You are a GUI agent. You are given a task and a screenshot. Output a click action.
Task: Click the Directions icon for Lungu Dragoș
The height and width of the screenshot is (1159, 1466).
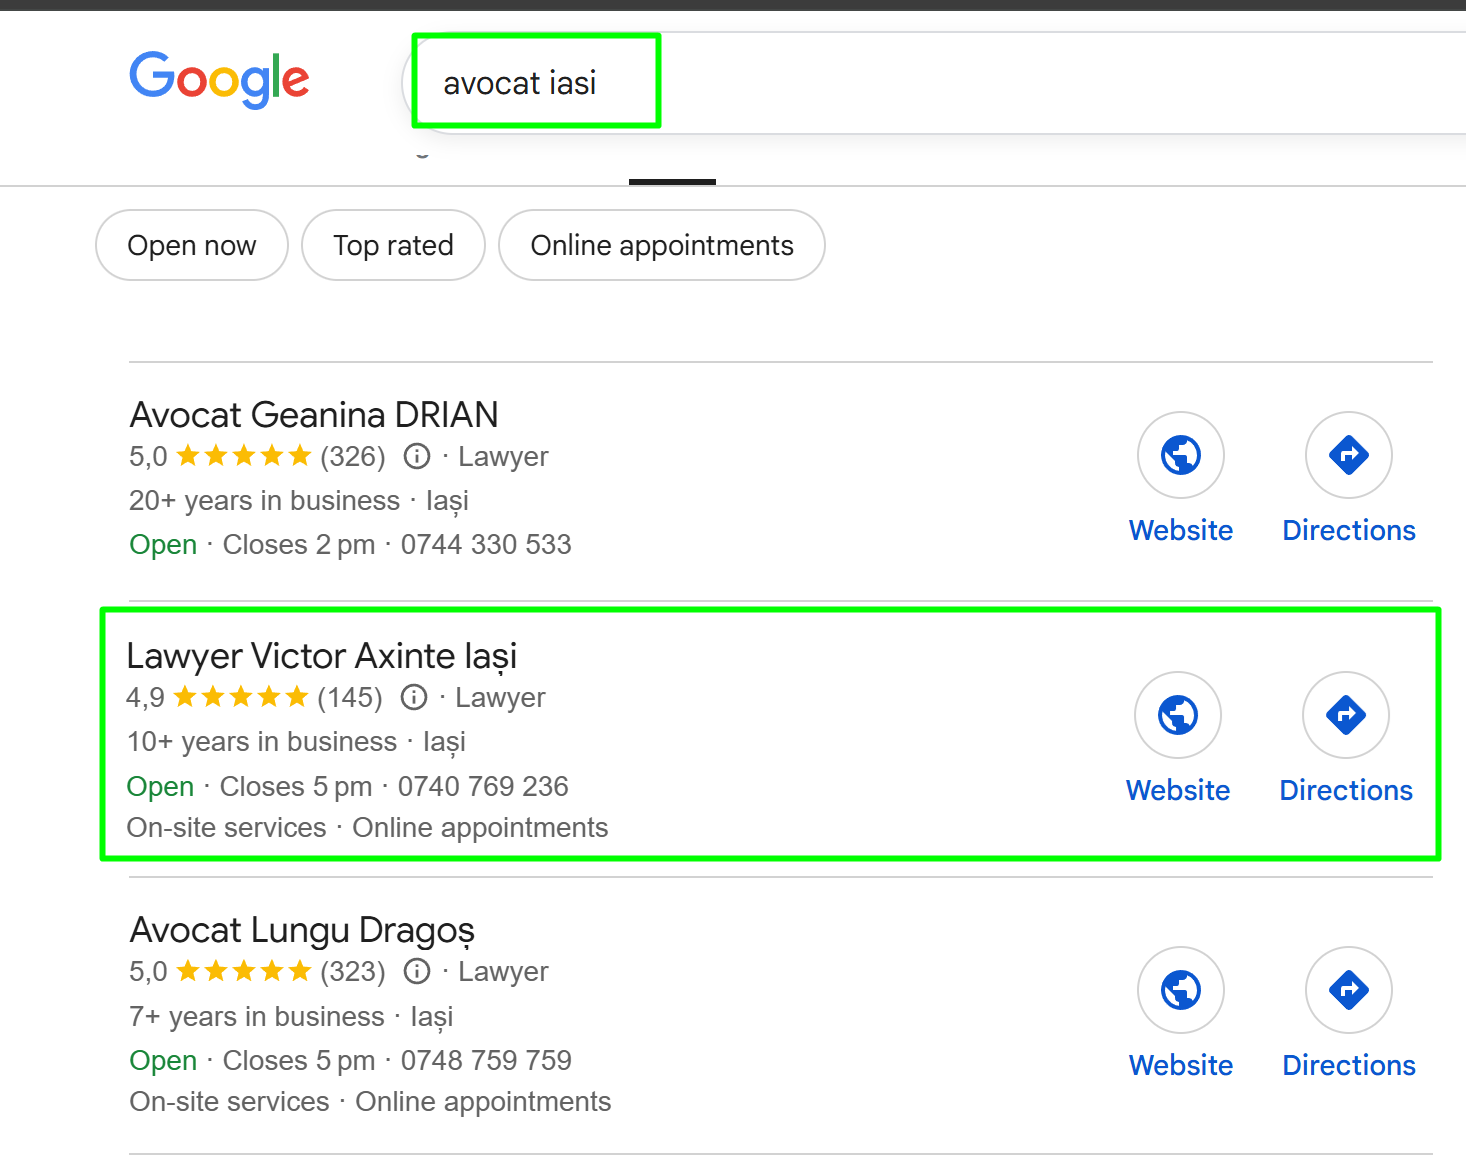[x=1349, y=990]
